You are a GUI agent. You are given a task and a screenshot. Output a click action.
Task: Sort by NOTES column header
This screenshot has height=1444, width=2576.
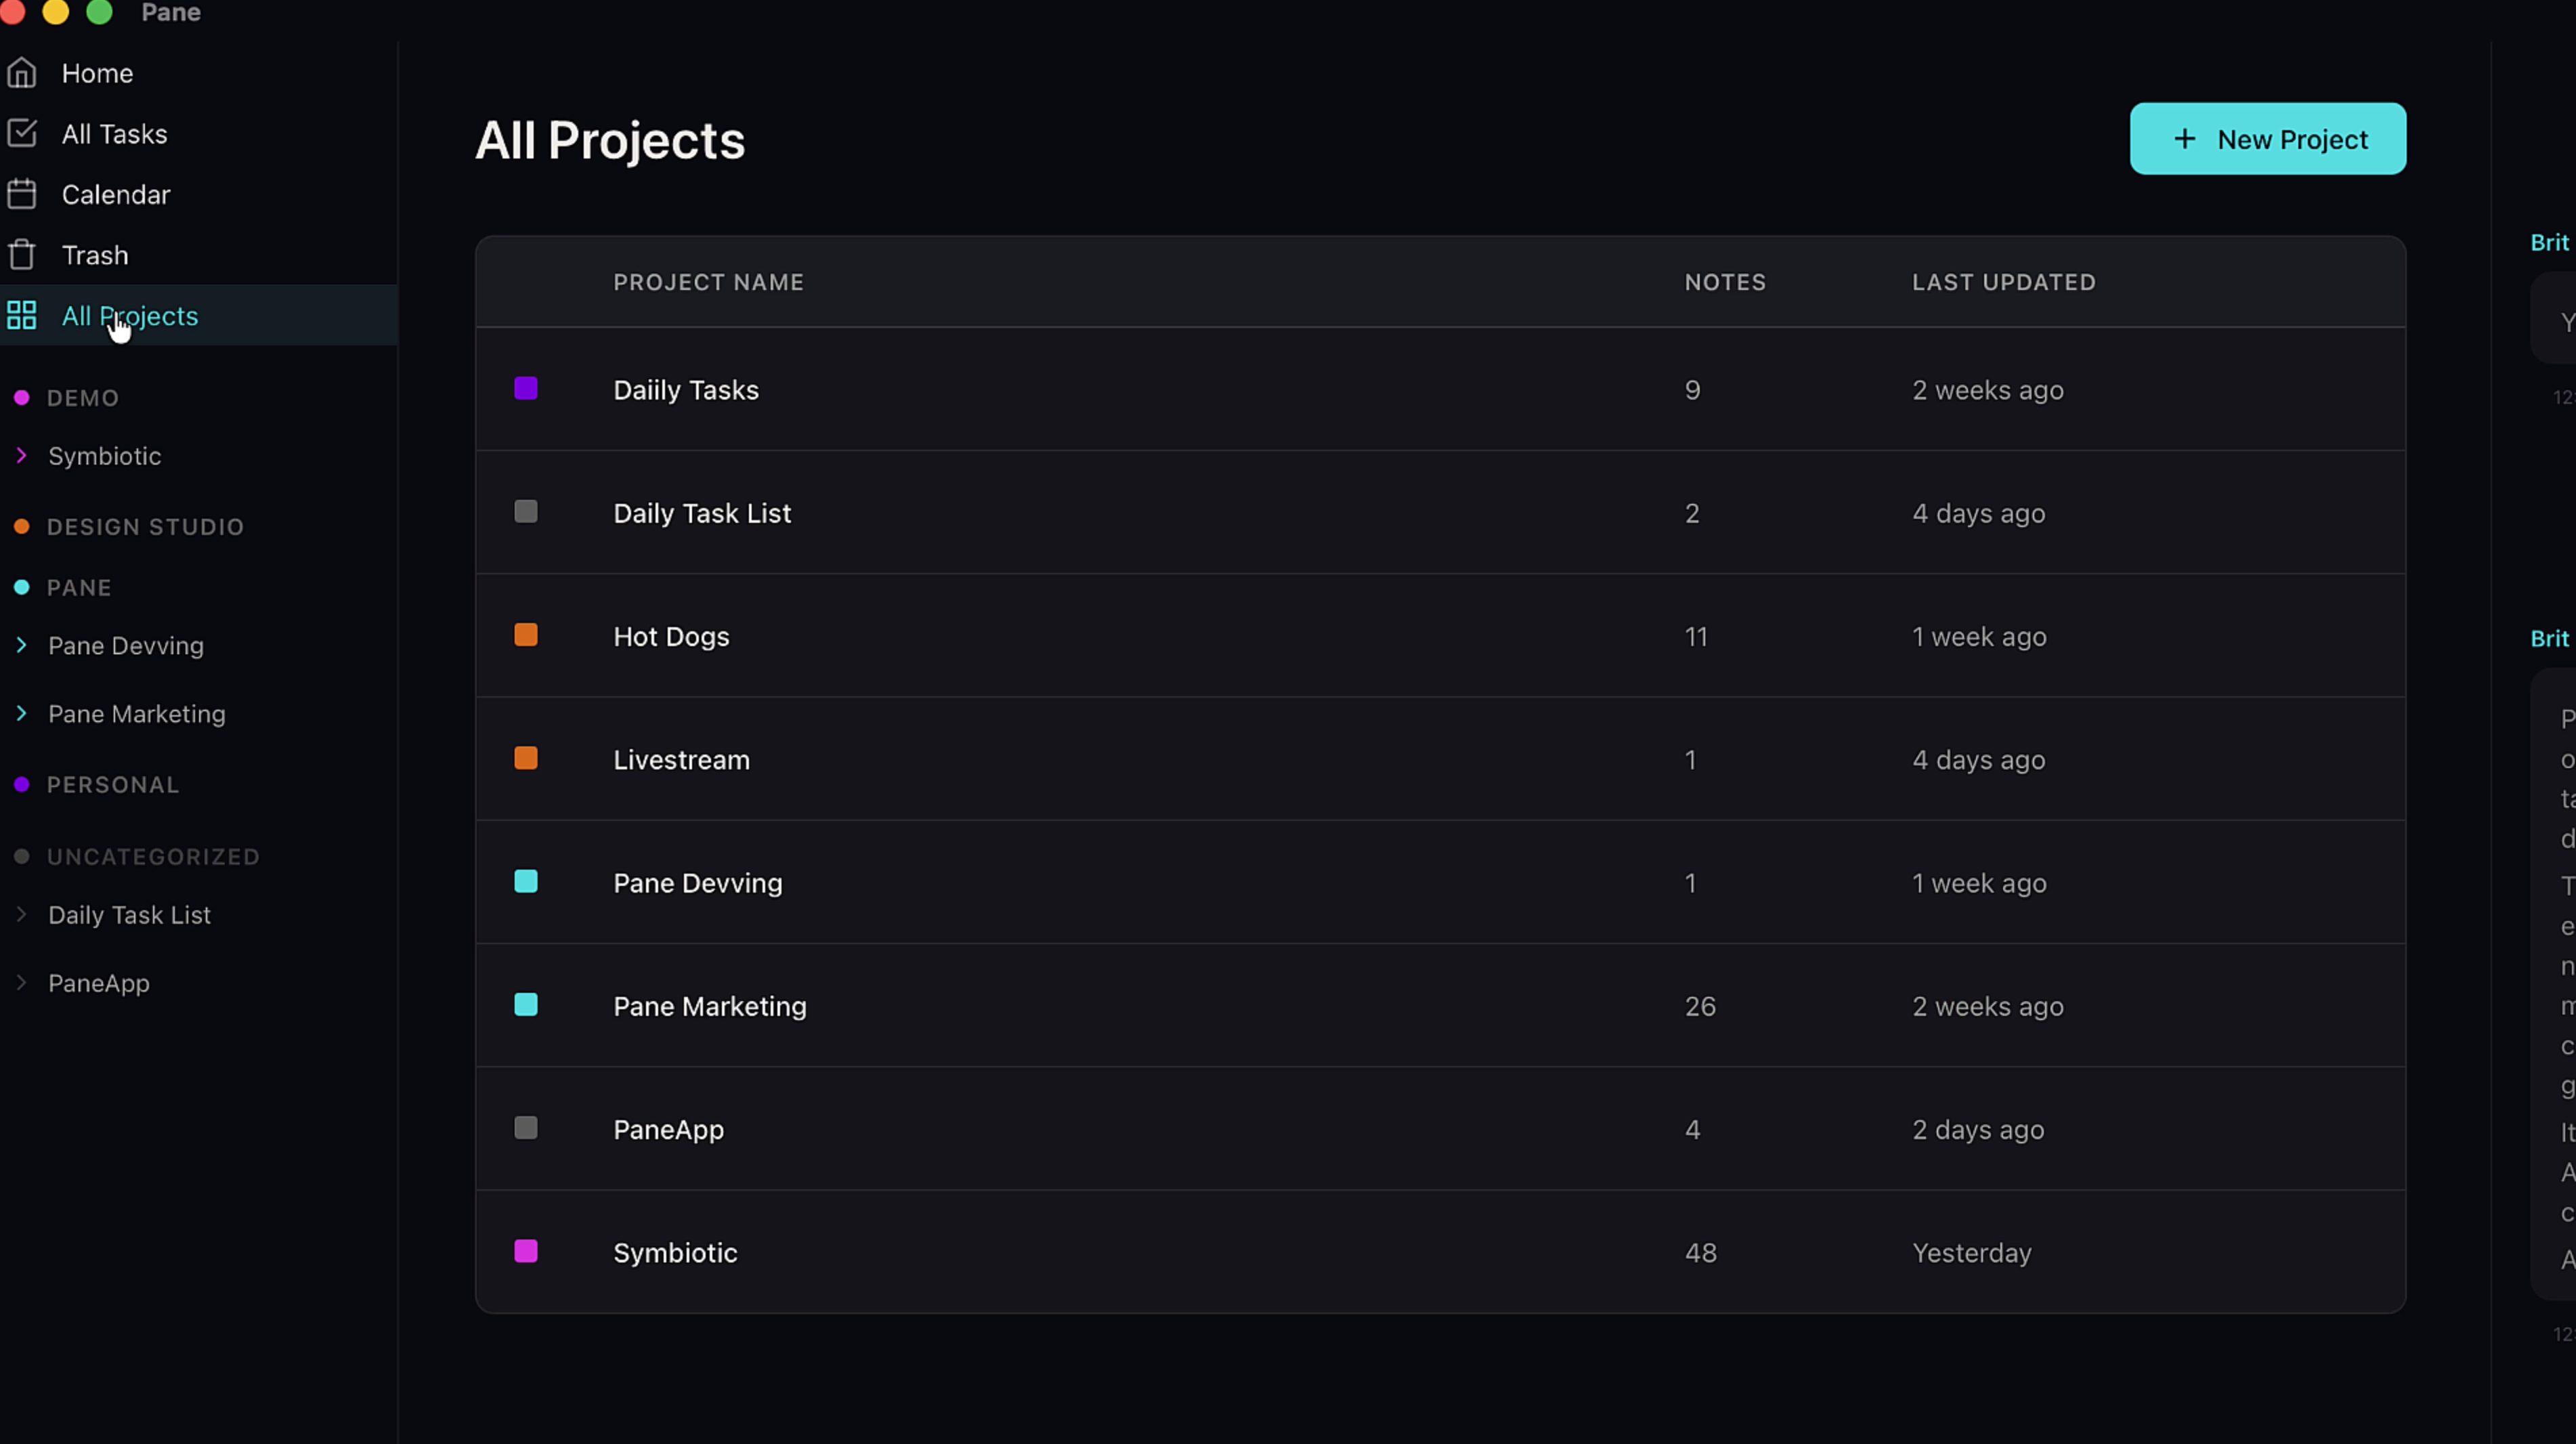pos(1725,282)
